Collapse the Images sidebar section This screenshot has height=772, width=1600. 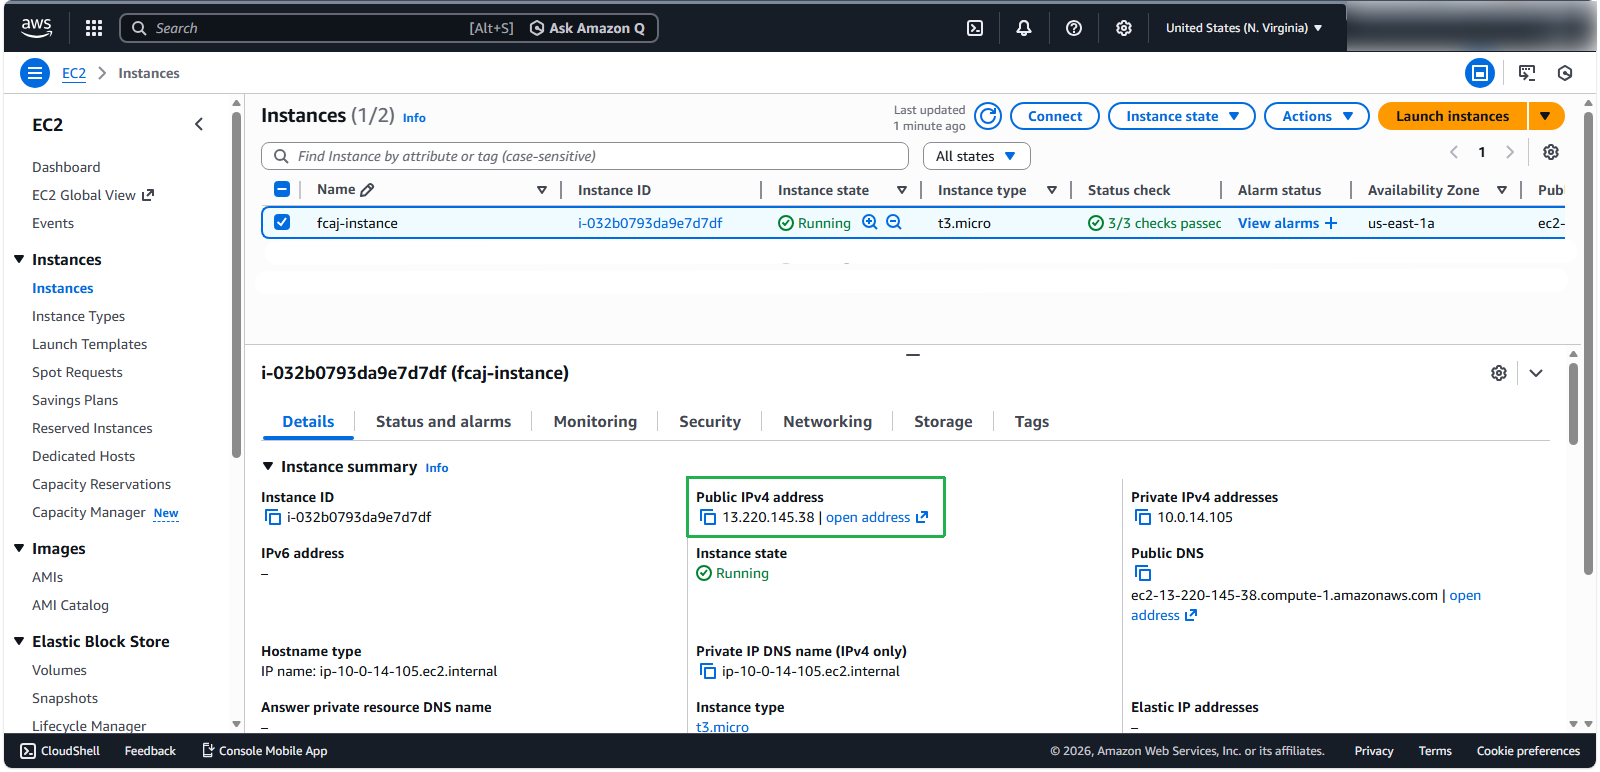click(x=19, y=548)
